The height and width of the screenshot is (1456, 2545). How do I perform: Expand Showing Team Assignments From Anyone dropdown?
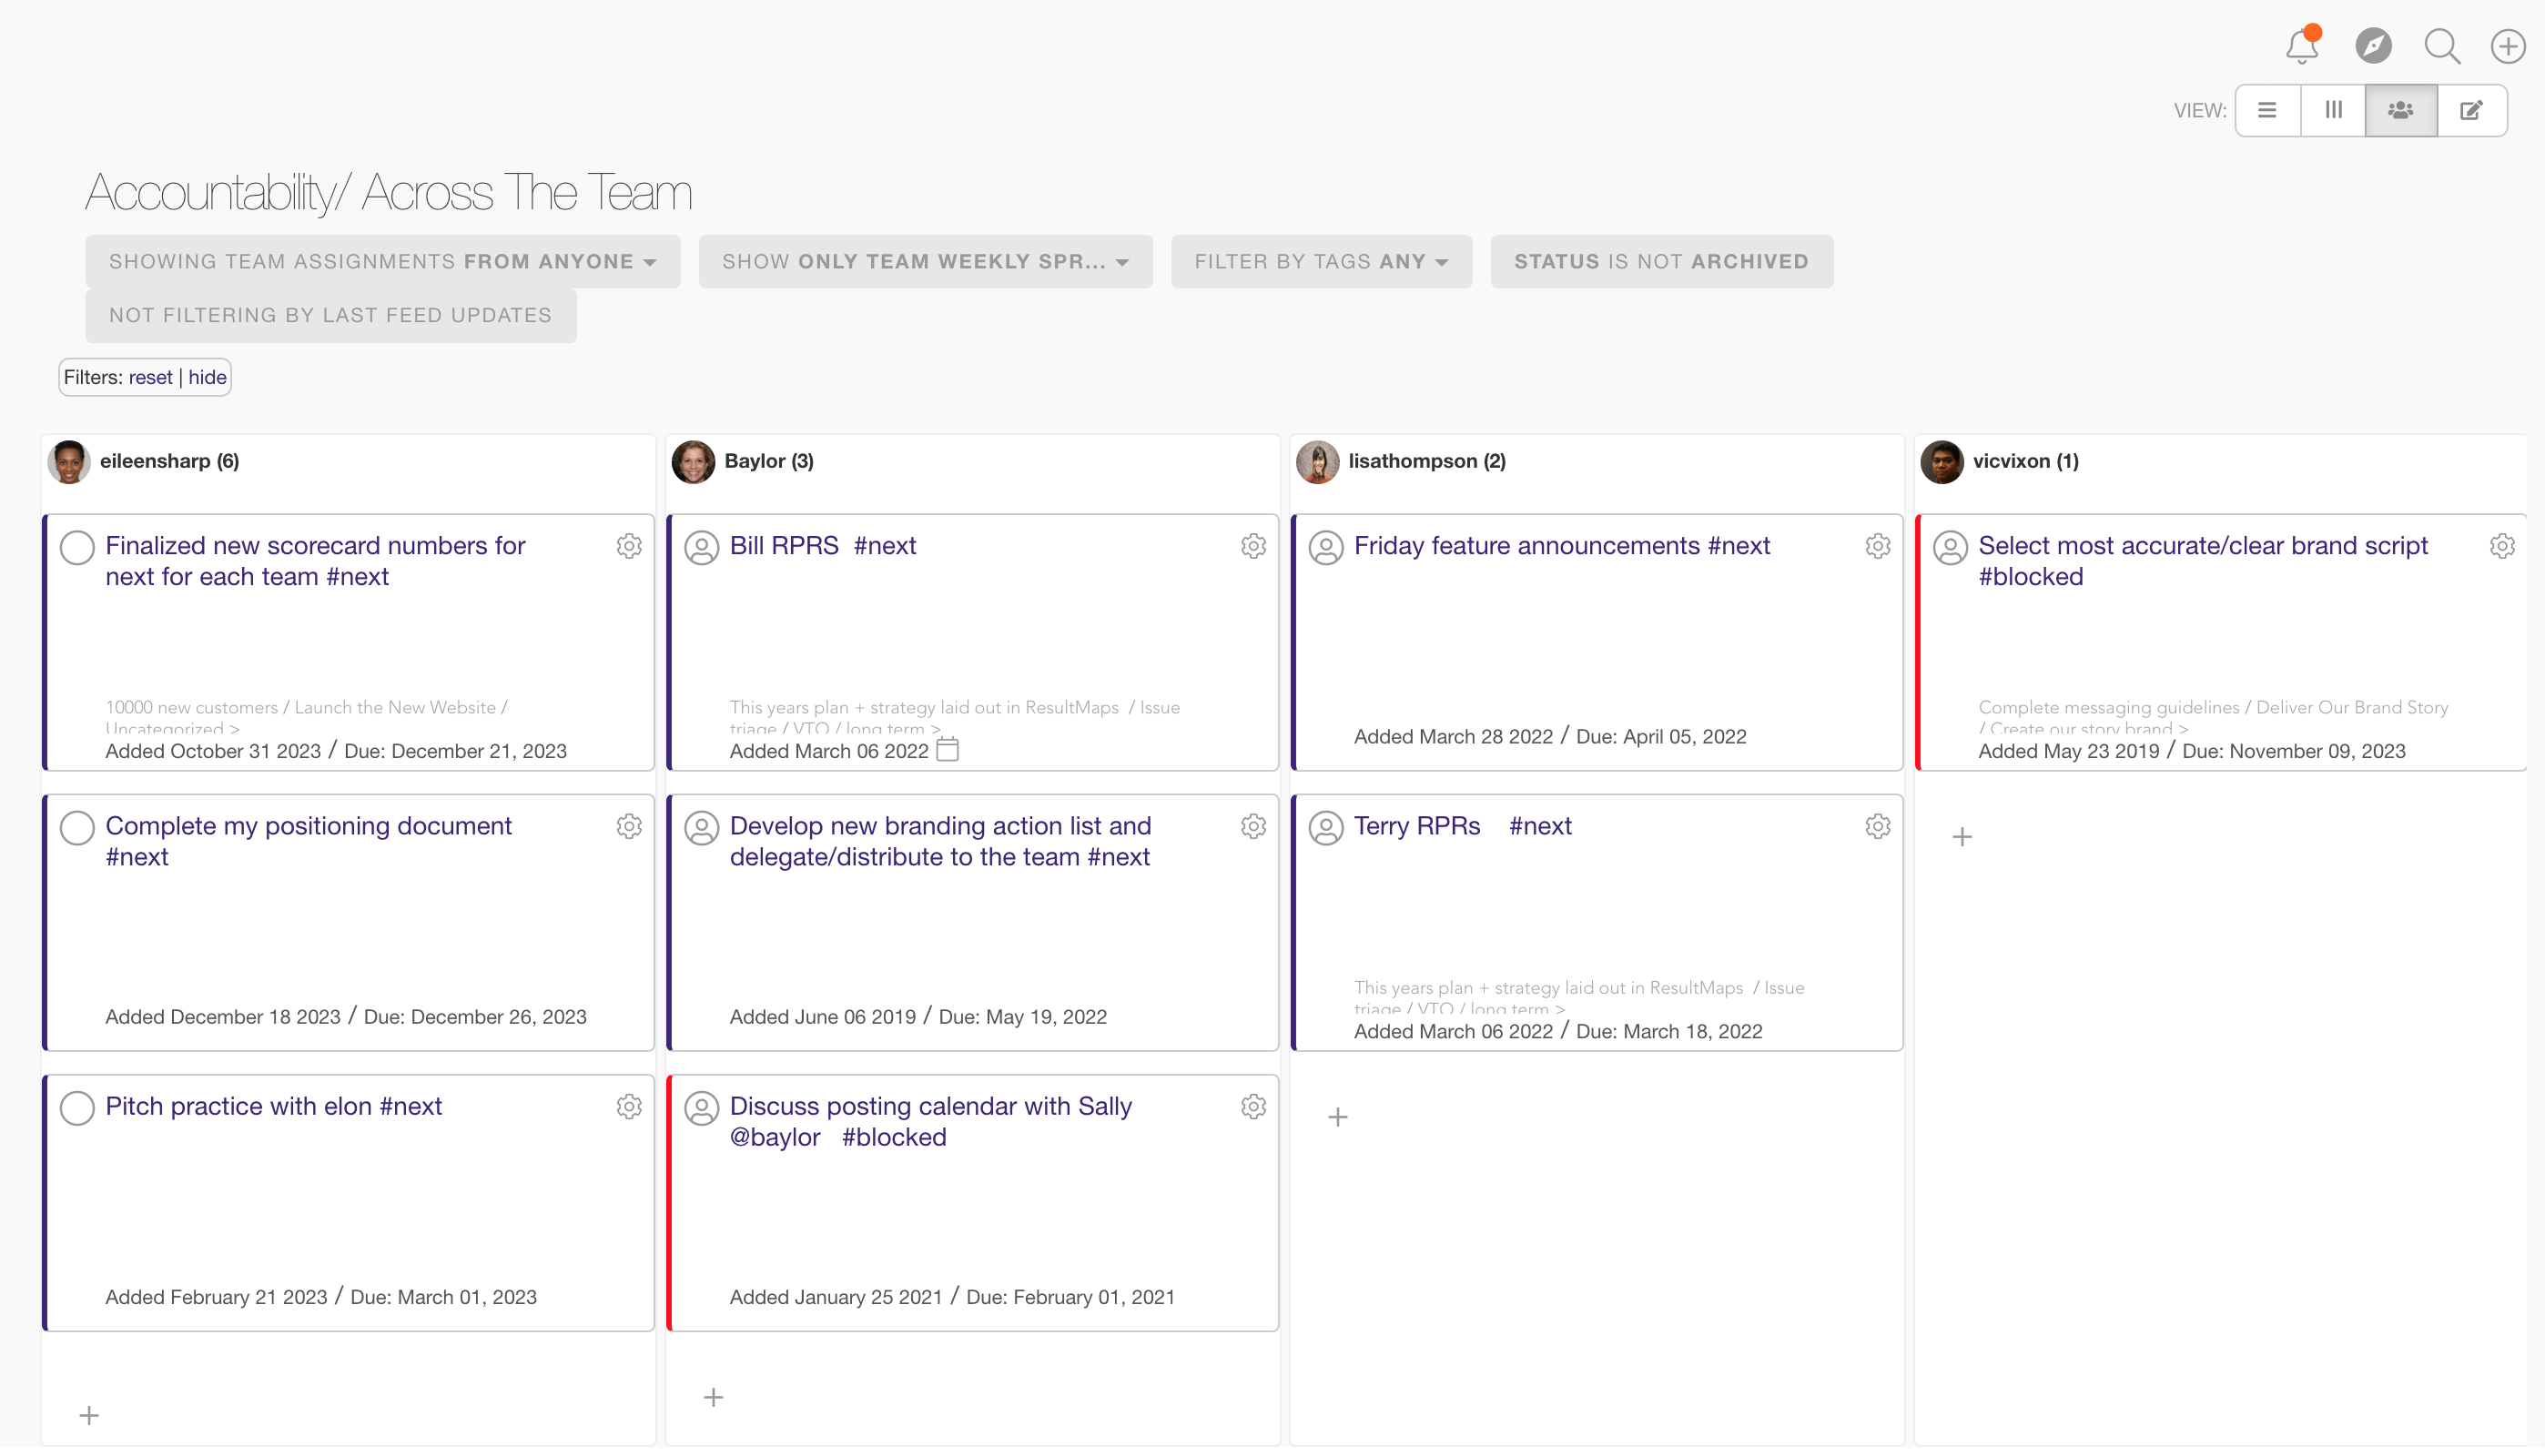pyautogui.click(x=383, y=262)
